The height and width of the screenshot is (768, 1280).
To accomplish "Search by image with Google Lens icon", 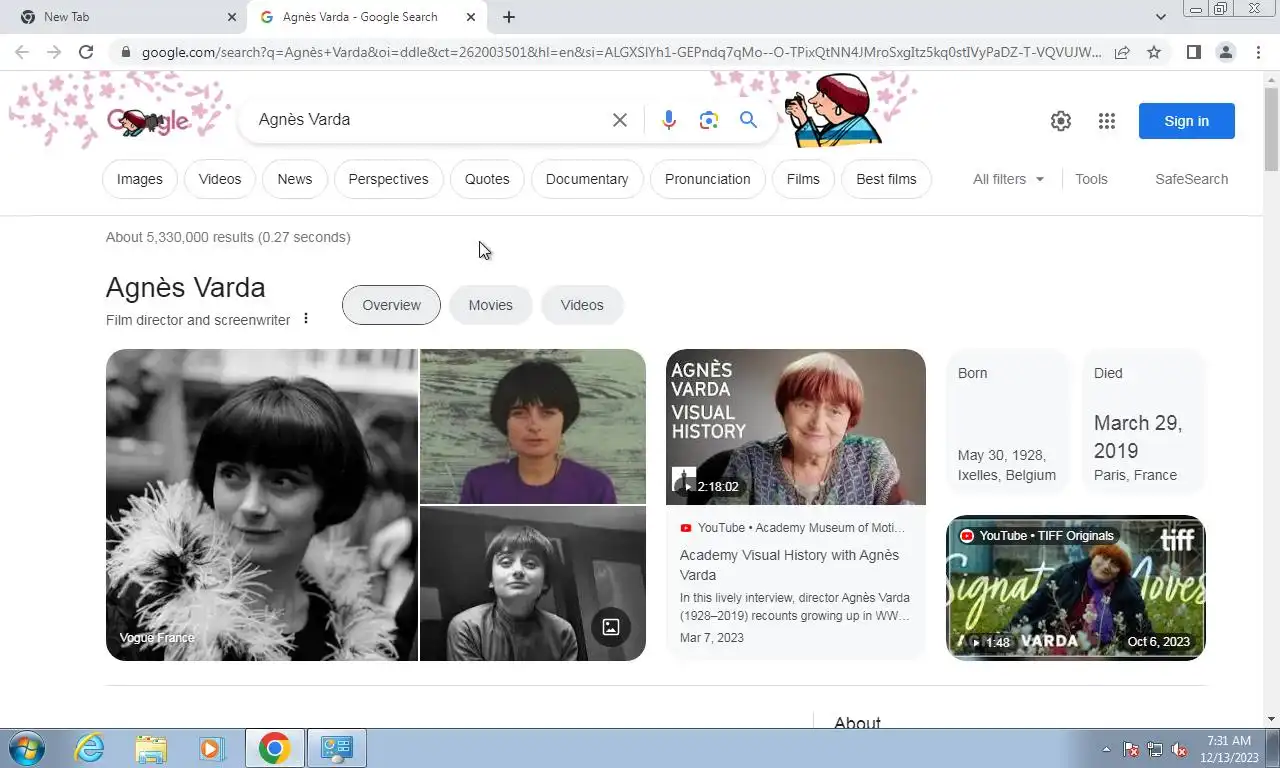I will 709,120.
